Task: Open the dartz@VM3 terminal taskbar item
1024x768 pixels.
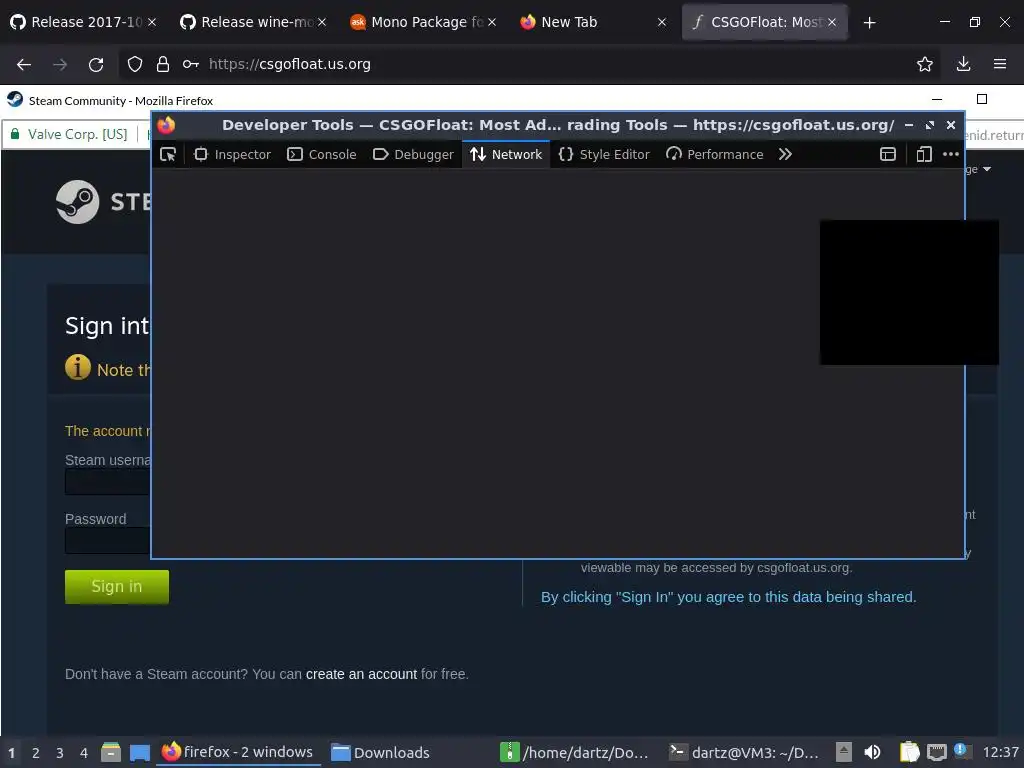Action: pos(744,753)
